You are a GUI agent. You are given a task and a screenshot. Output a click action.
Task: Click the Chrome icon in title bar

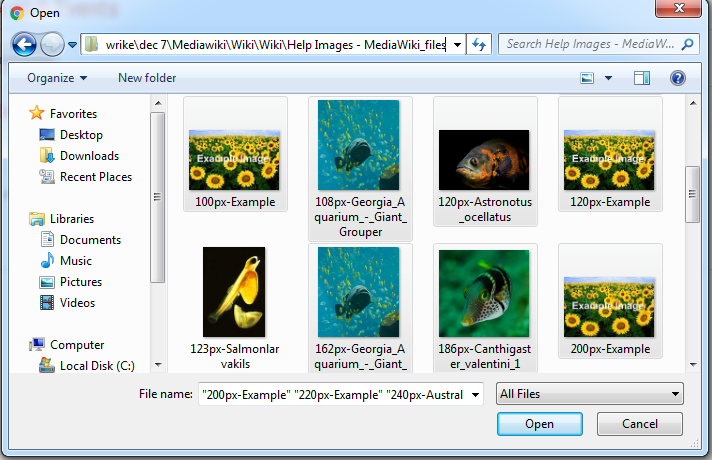[x=17, y=13]
